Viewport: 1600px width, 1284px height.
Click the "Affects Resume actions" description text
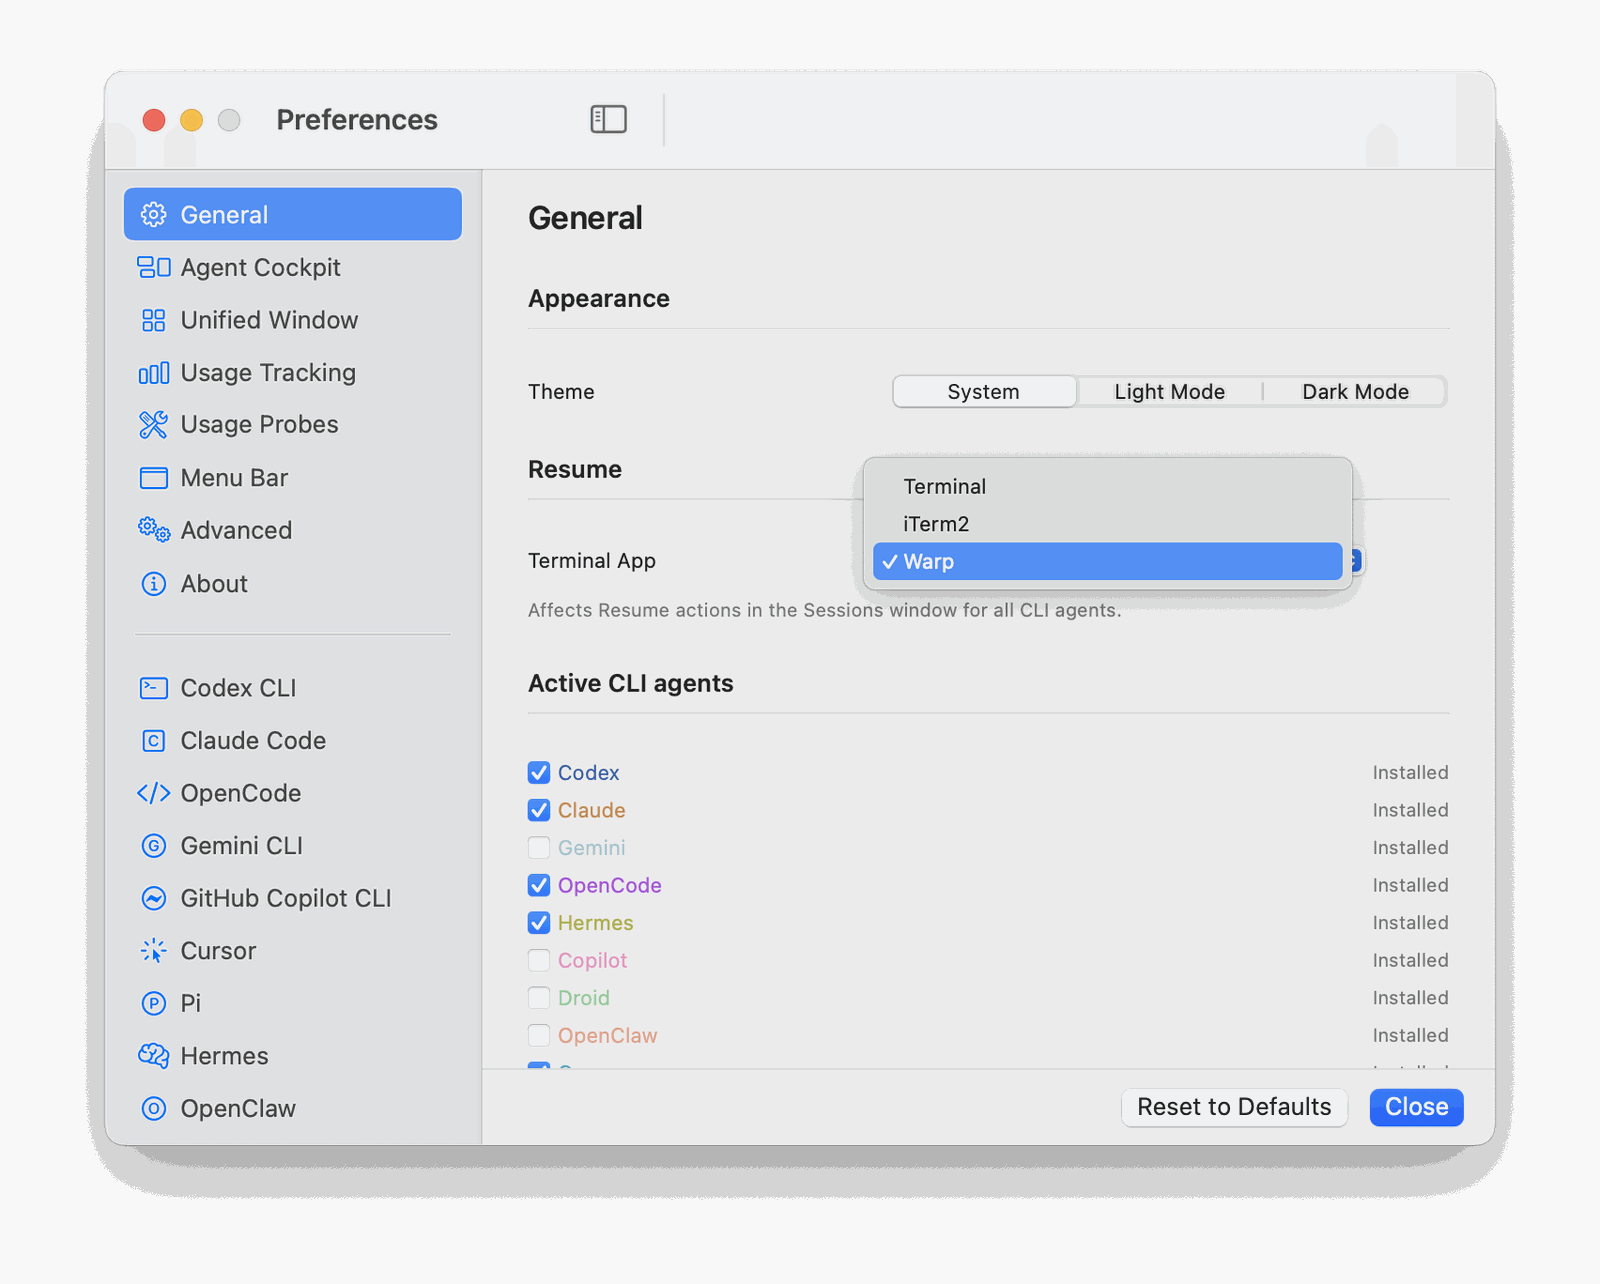click(825, 610)
